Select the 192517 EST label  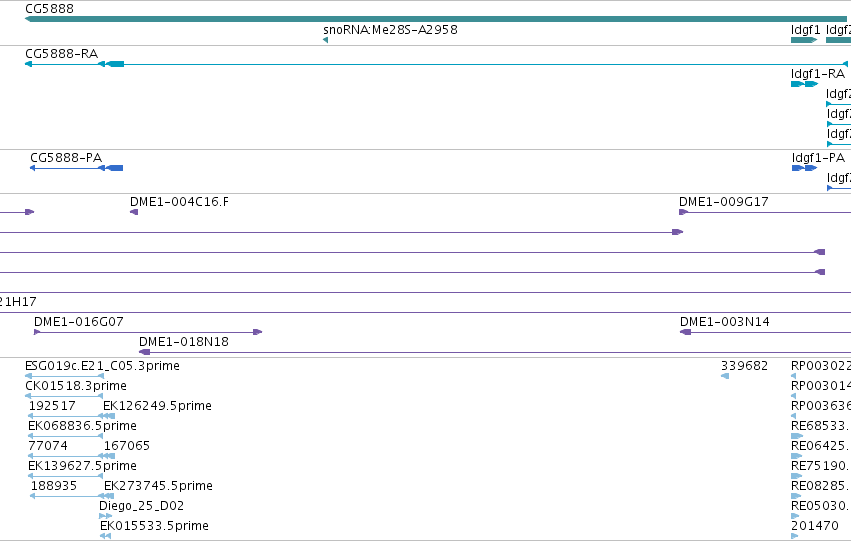52,406
